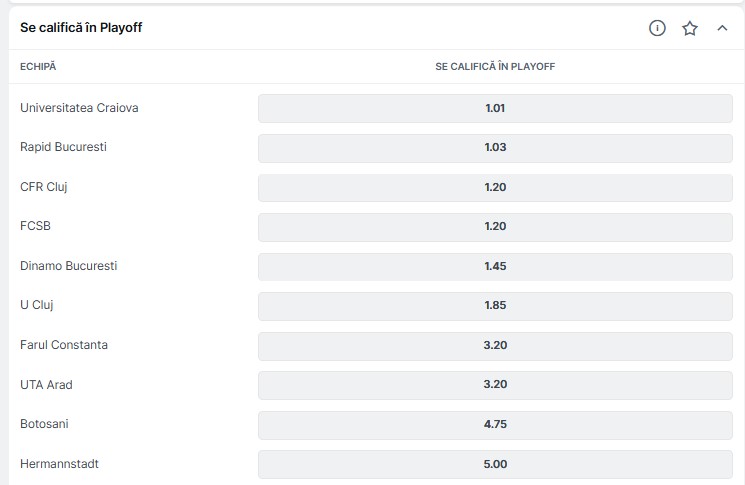Favorite this market with the star icon
Viewport: 745px width, 485px height.
690,28
